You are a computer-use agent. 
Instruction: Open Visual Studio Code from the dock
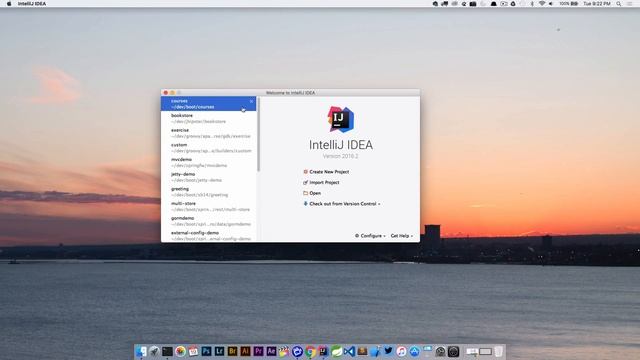[349, 351]
